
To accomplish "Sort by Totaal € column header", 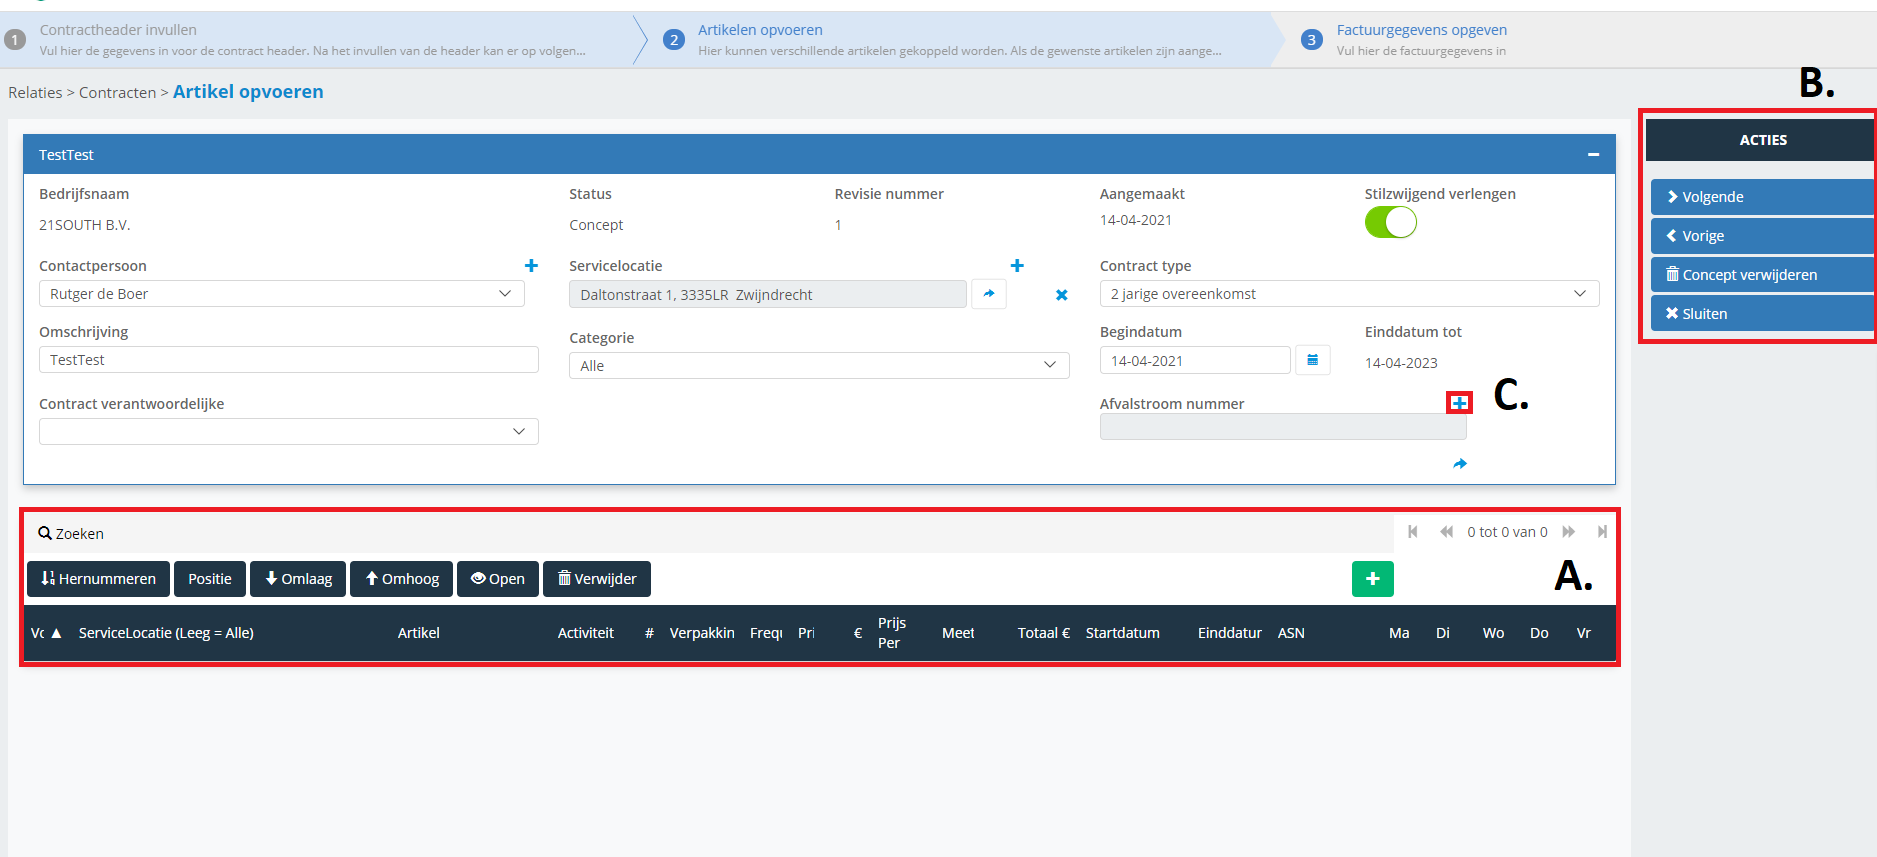I will tap(1044, 633).
